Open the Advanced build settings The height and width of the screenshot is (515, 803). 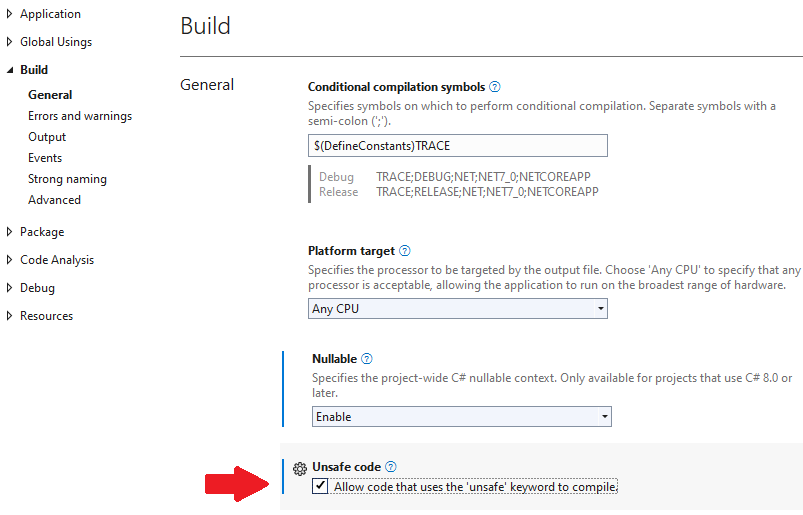pos(54,200)
